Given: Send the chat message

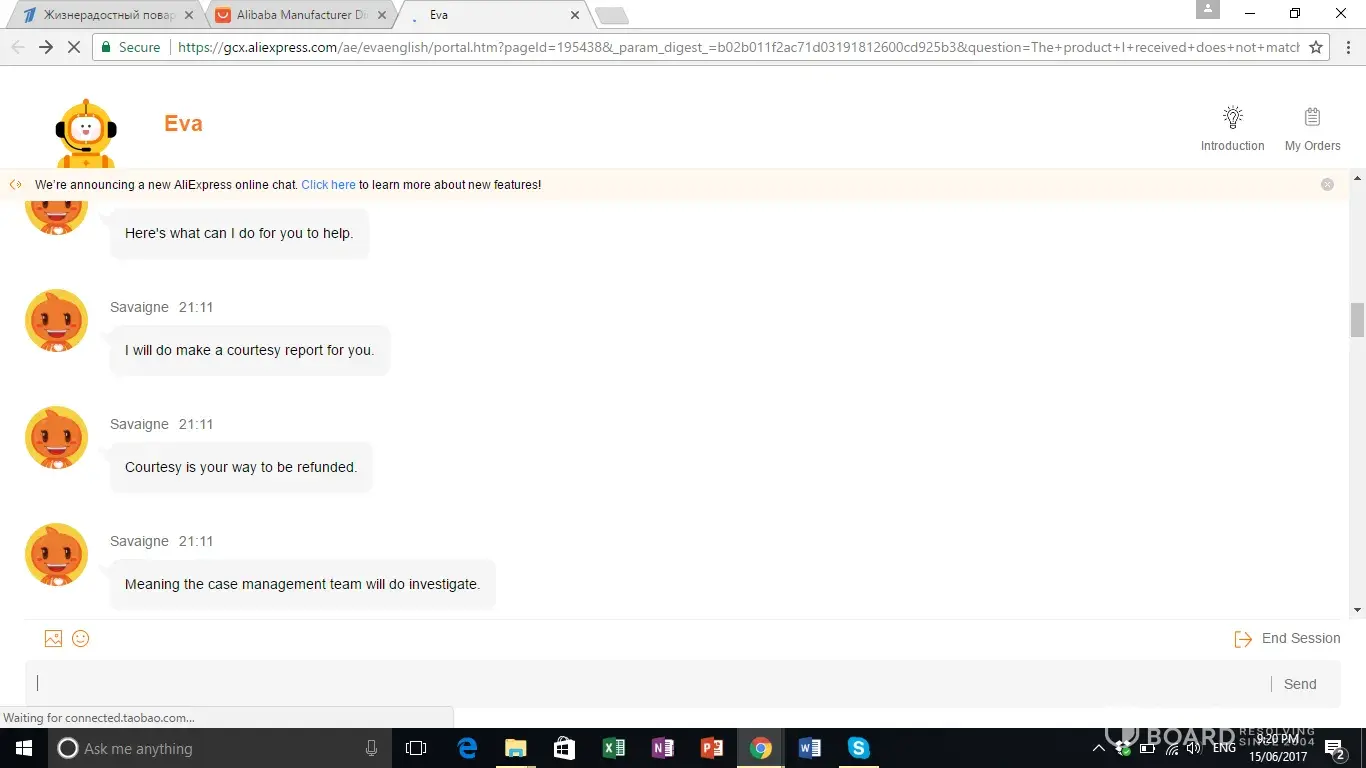Looking at the screenshot, I should click(1300, 684).
